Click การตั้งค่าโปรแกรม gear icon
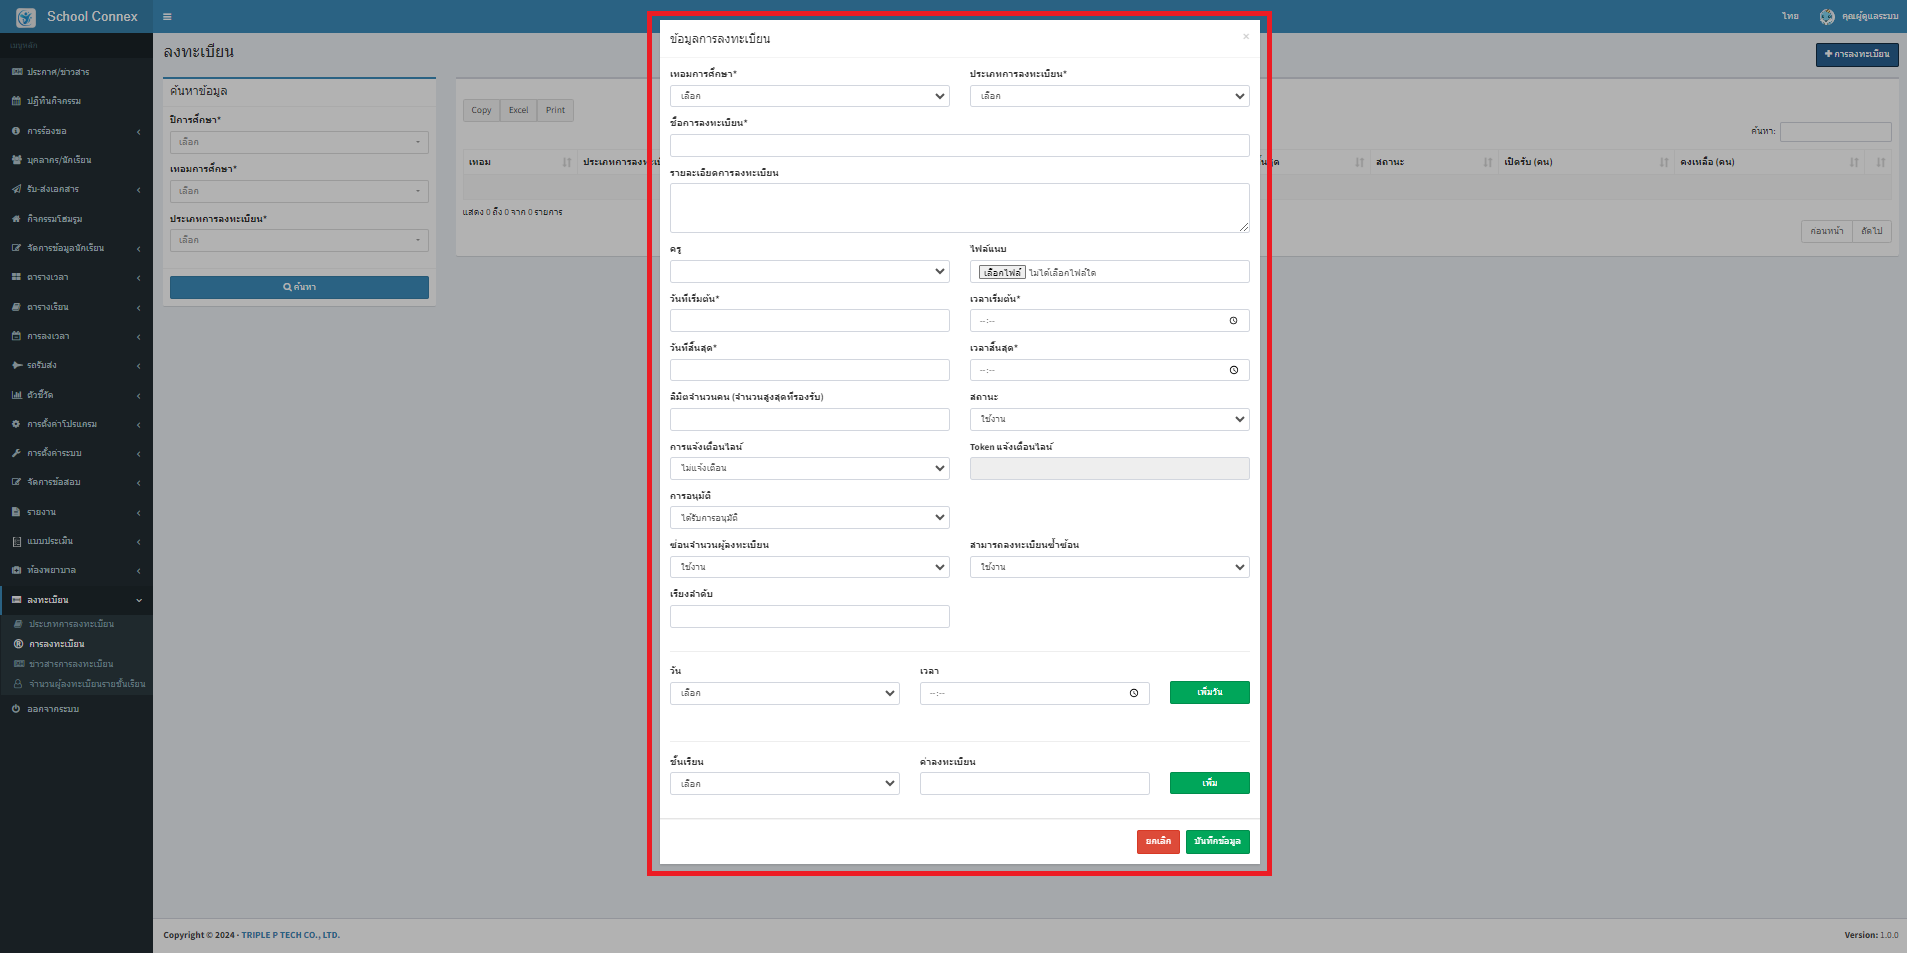 16,424
